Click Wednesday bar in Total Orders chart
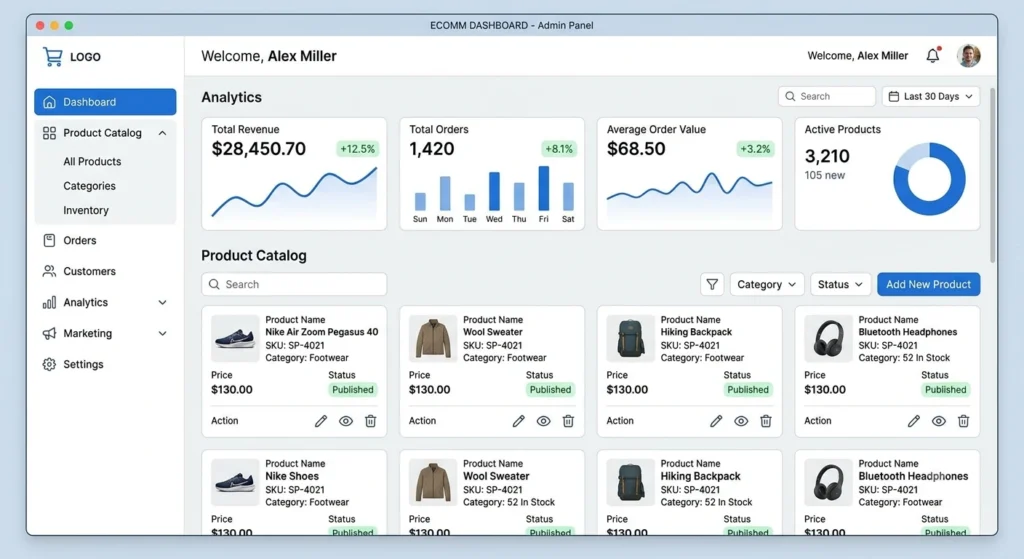Viewport: 1024px width, 559px height. point(494,191)
